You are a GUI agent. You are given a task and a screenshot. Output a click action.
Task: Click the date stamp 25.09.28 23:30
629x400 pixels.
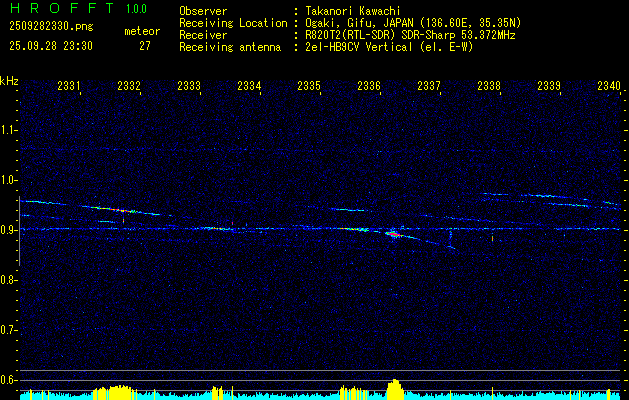(51, 46)
